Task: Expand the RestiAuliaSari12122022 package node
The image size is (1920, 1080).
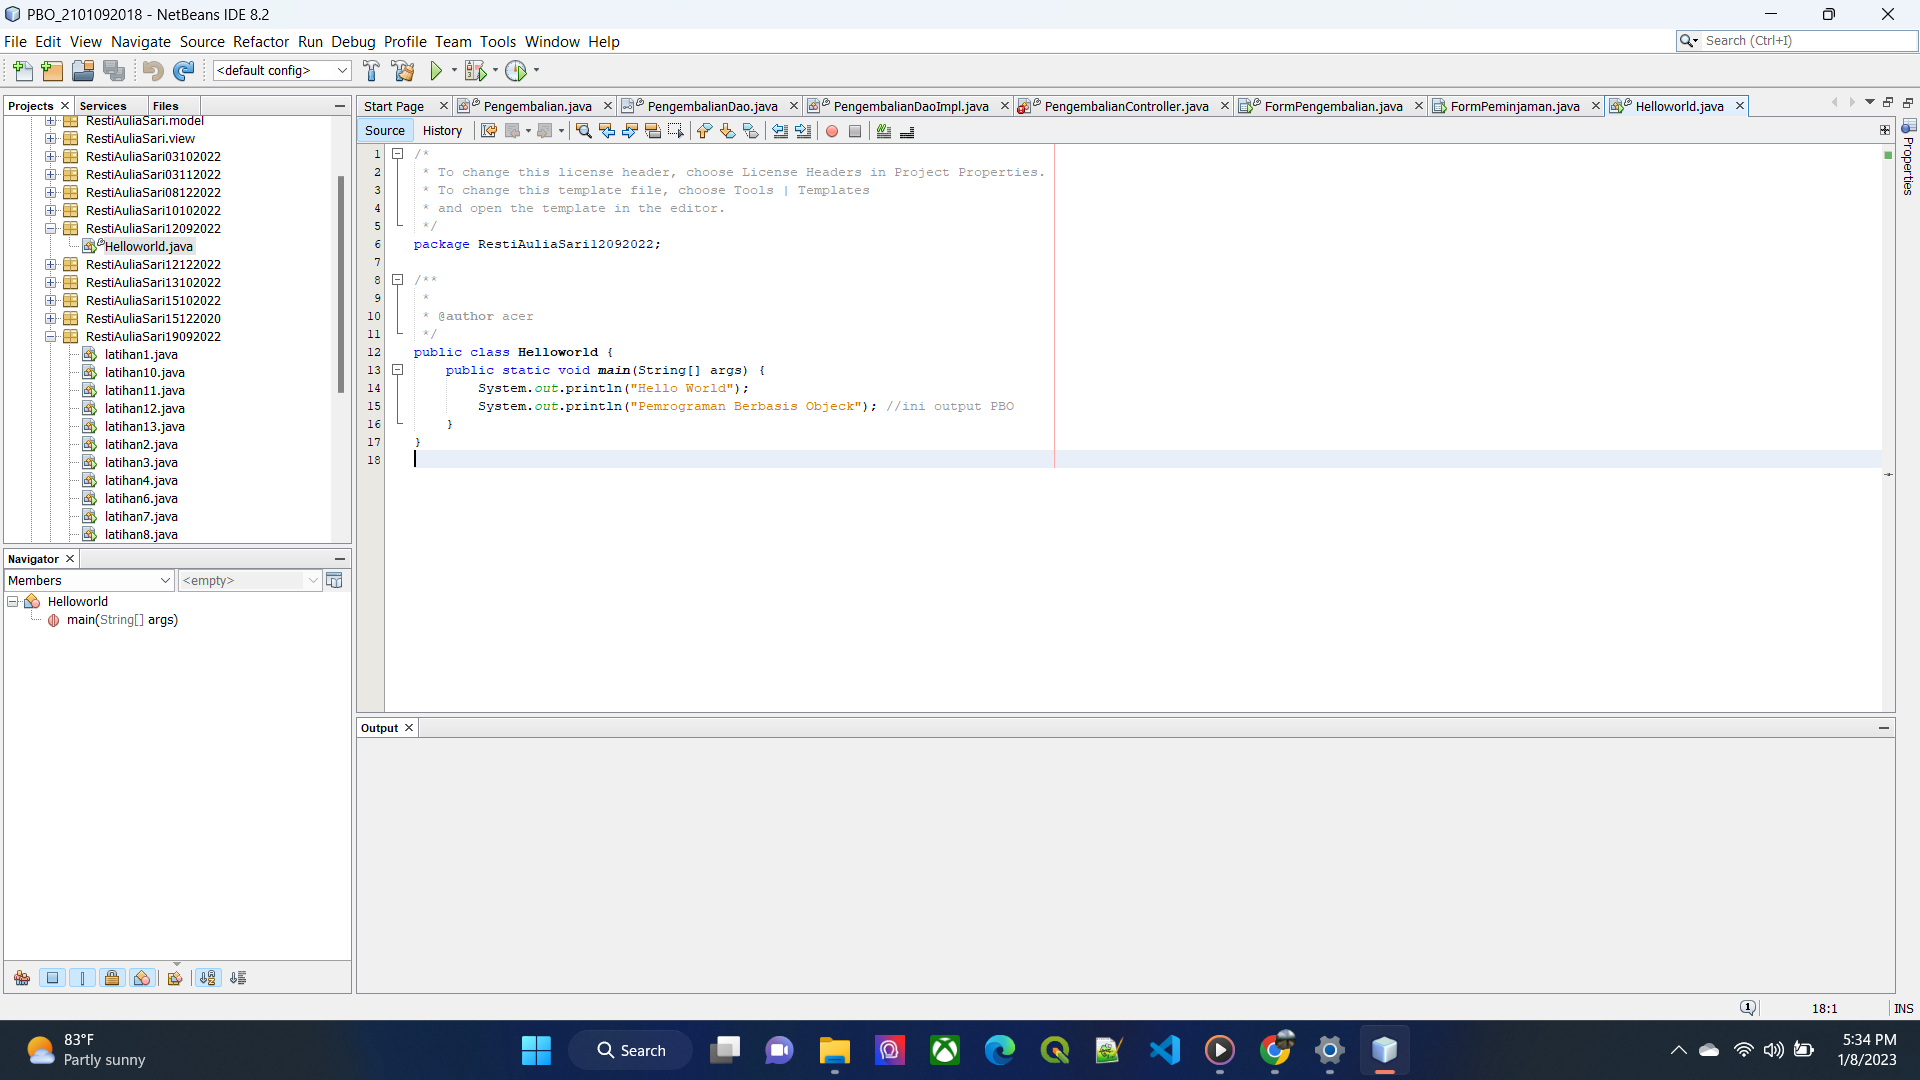Action: coord(50,265)
